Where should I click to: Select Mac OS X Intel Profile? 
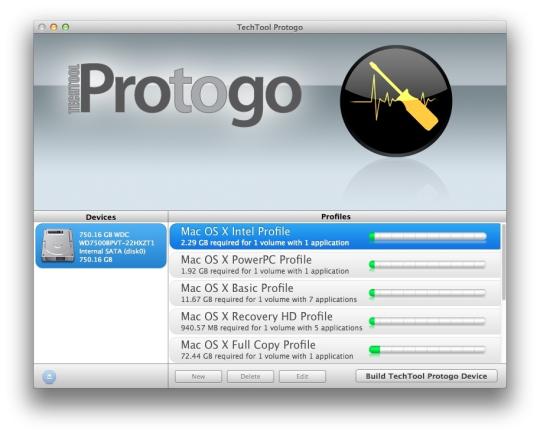[335, 236]
